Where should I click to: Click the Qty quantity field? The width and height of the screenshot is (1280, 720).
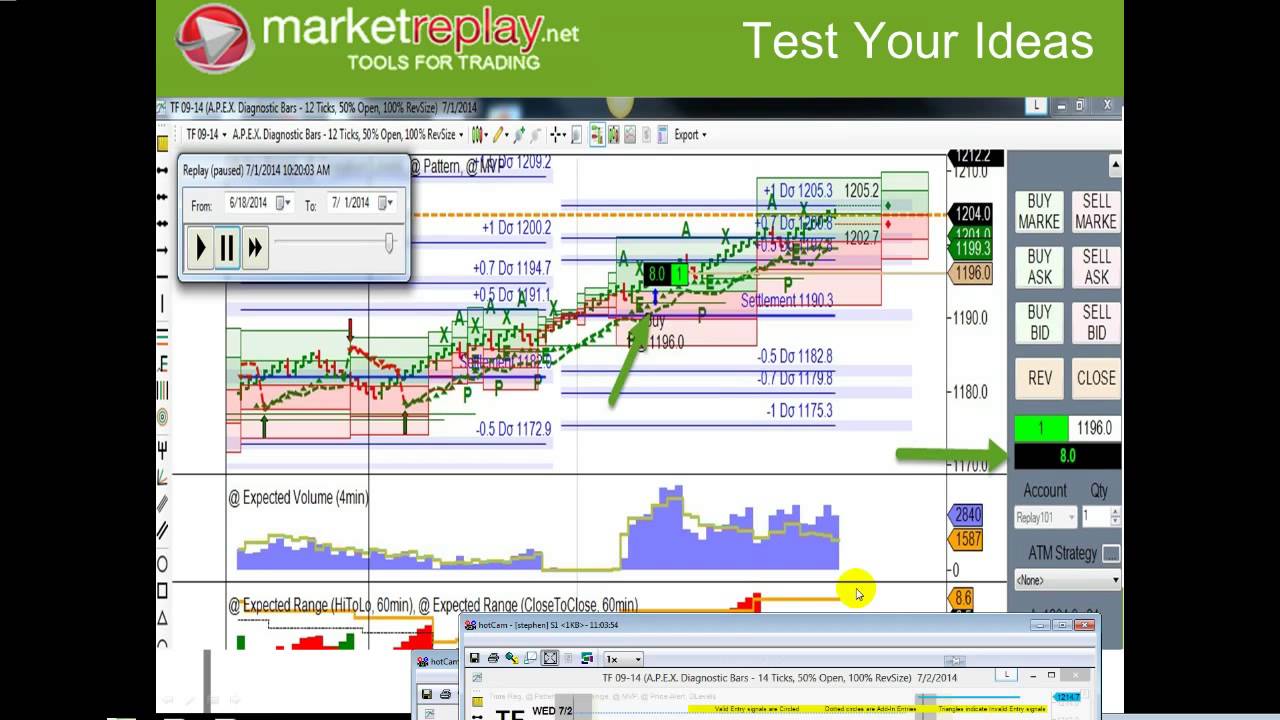pos(1095,517)
